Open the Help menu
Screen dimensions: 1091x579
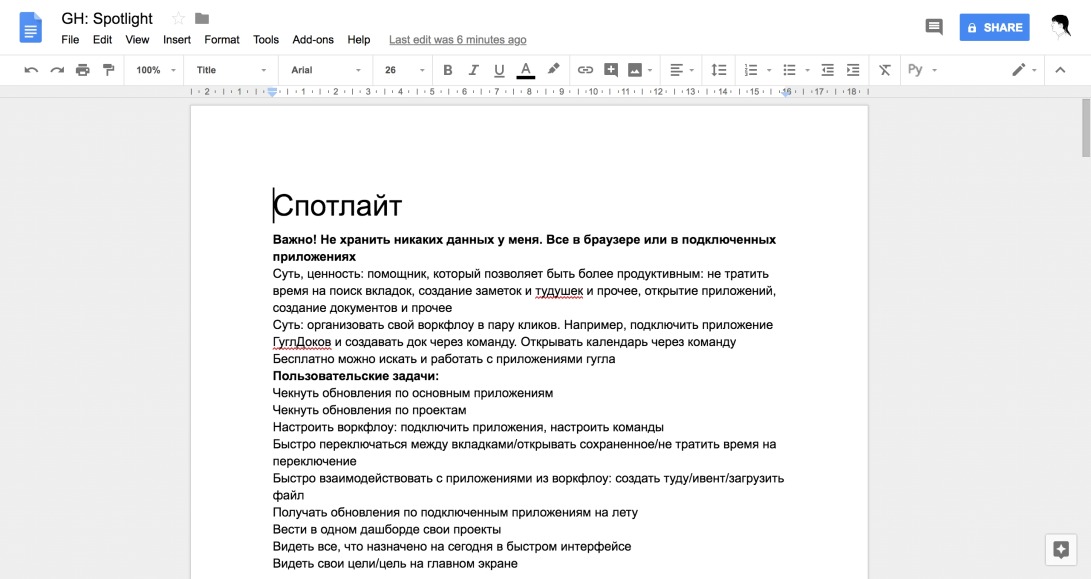point(359,40)
